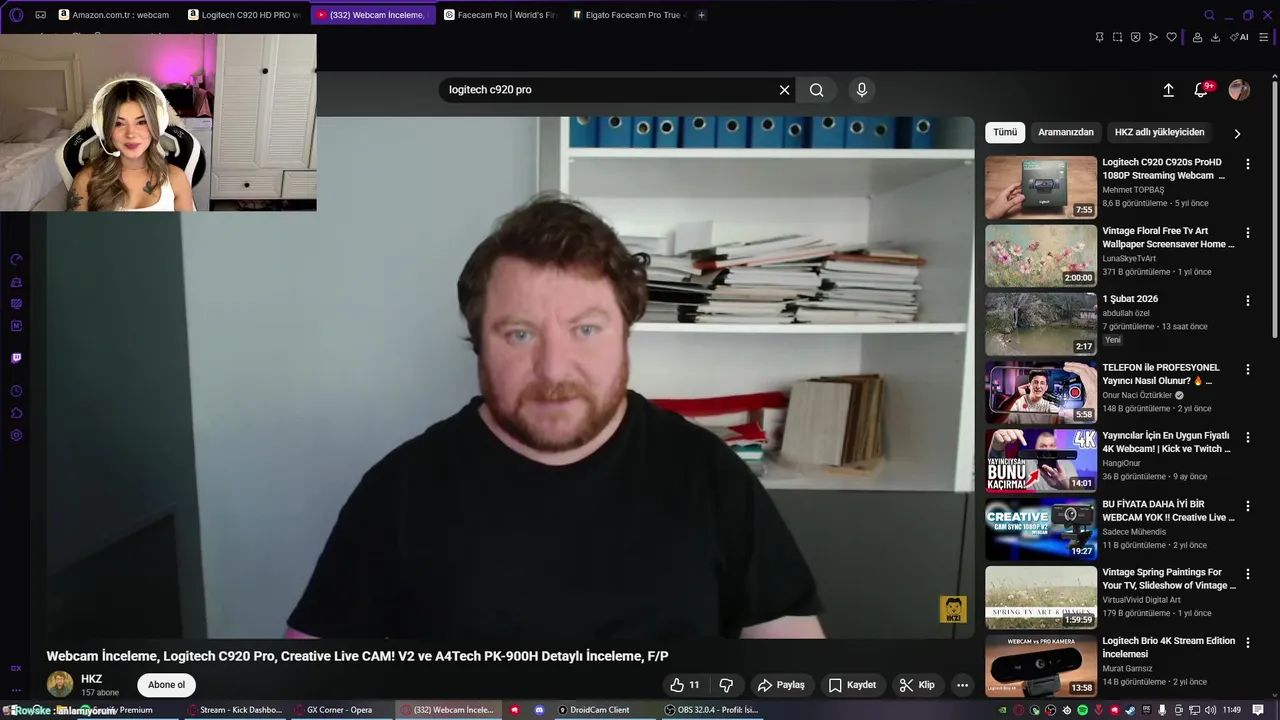Clear the search box with X icon

tap(785, 90)
